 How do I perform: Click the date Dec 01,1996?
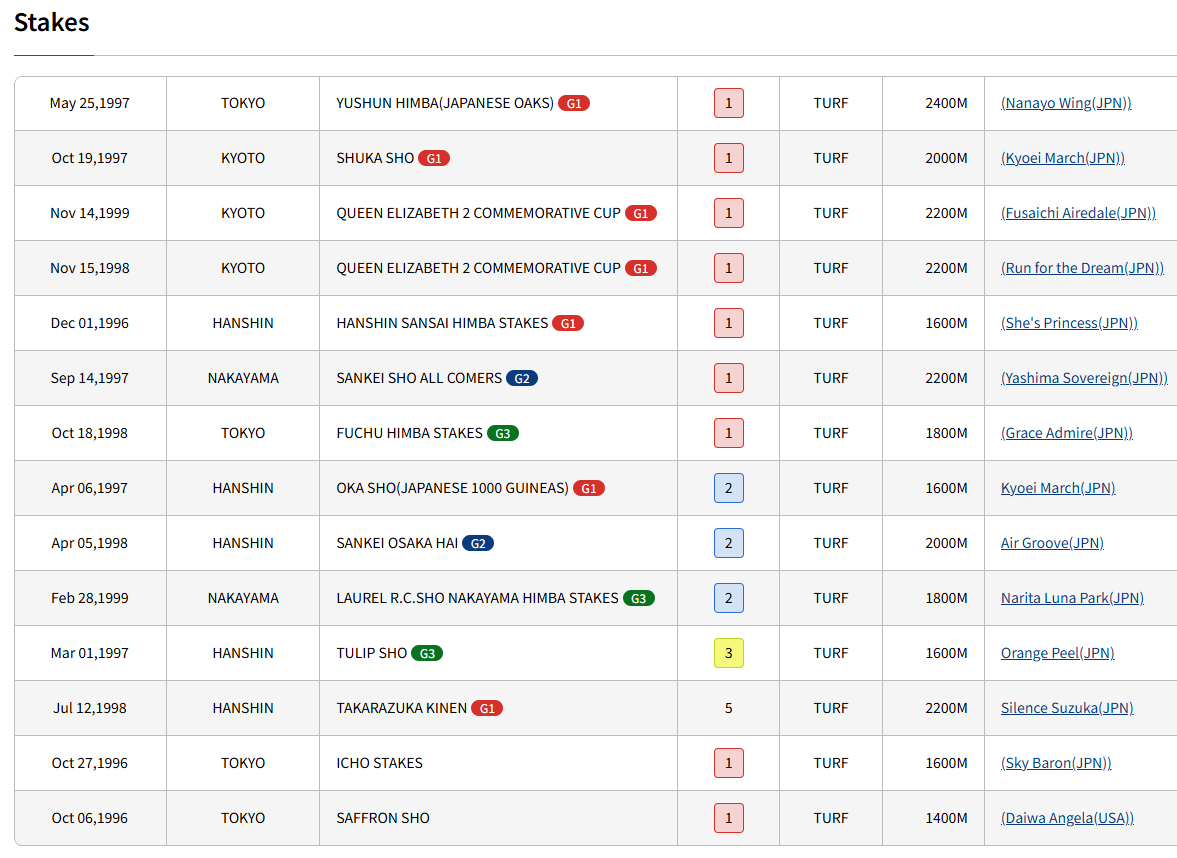89,324
